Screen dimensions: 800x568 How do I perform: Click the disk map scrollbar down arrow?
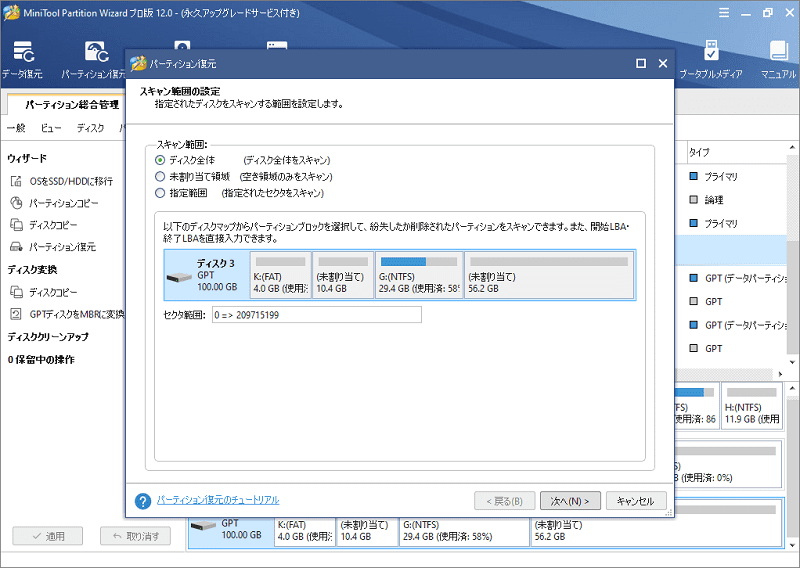(792, 546)
